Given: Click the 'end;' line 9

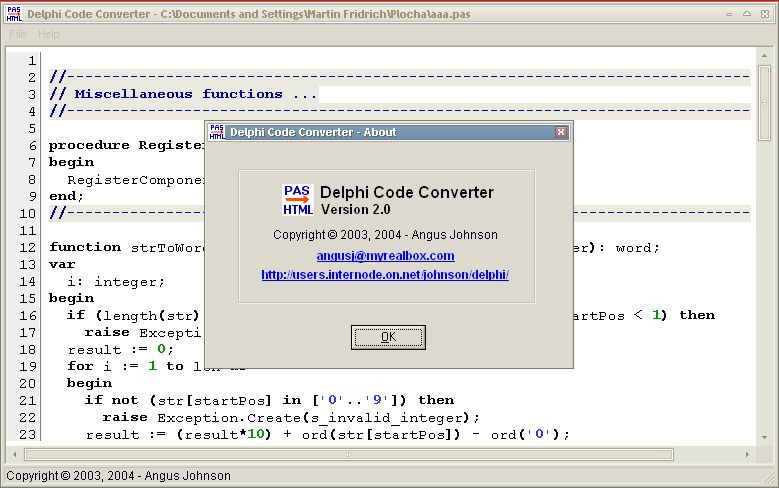Looking at the screenshot, I should (x=66, y=196).
